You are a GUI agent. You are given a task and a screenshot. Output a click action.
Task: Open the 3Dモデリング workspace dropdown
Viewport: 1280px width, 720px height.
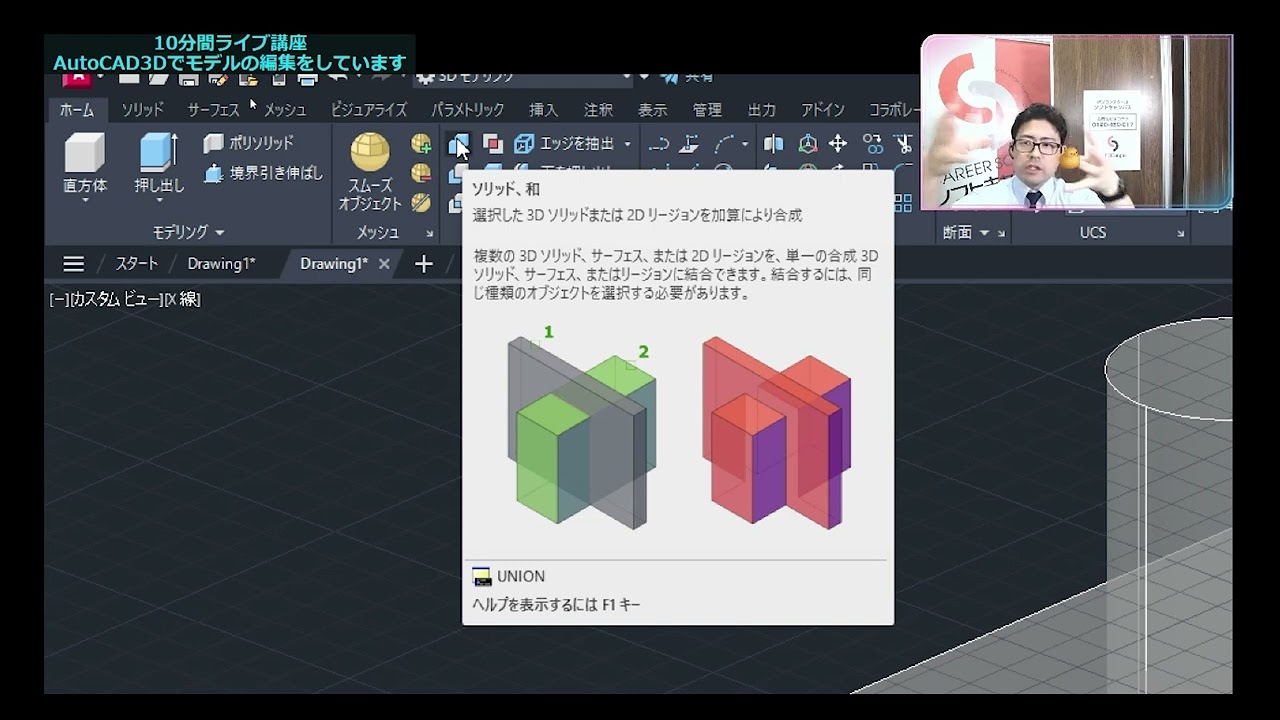[627, 77]
